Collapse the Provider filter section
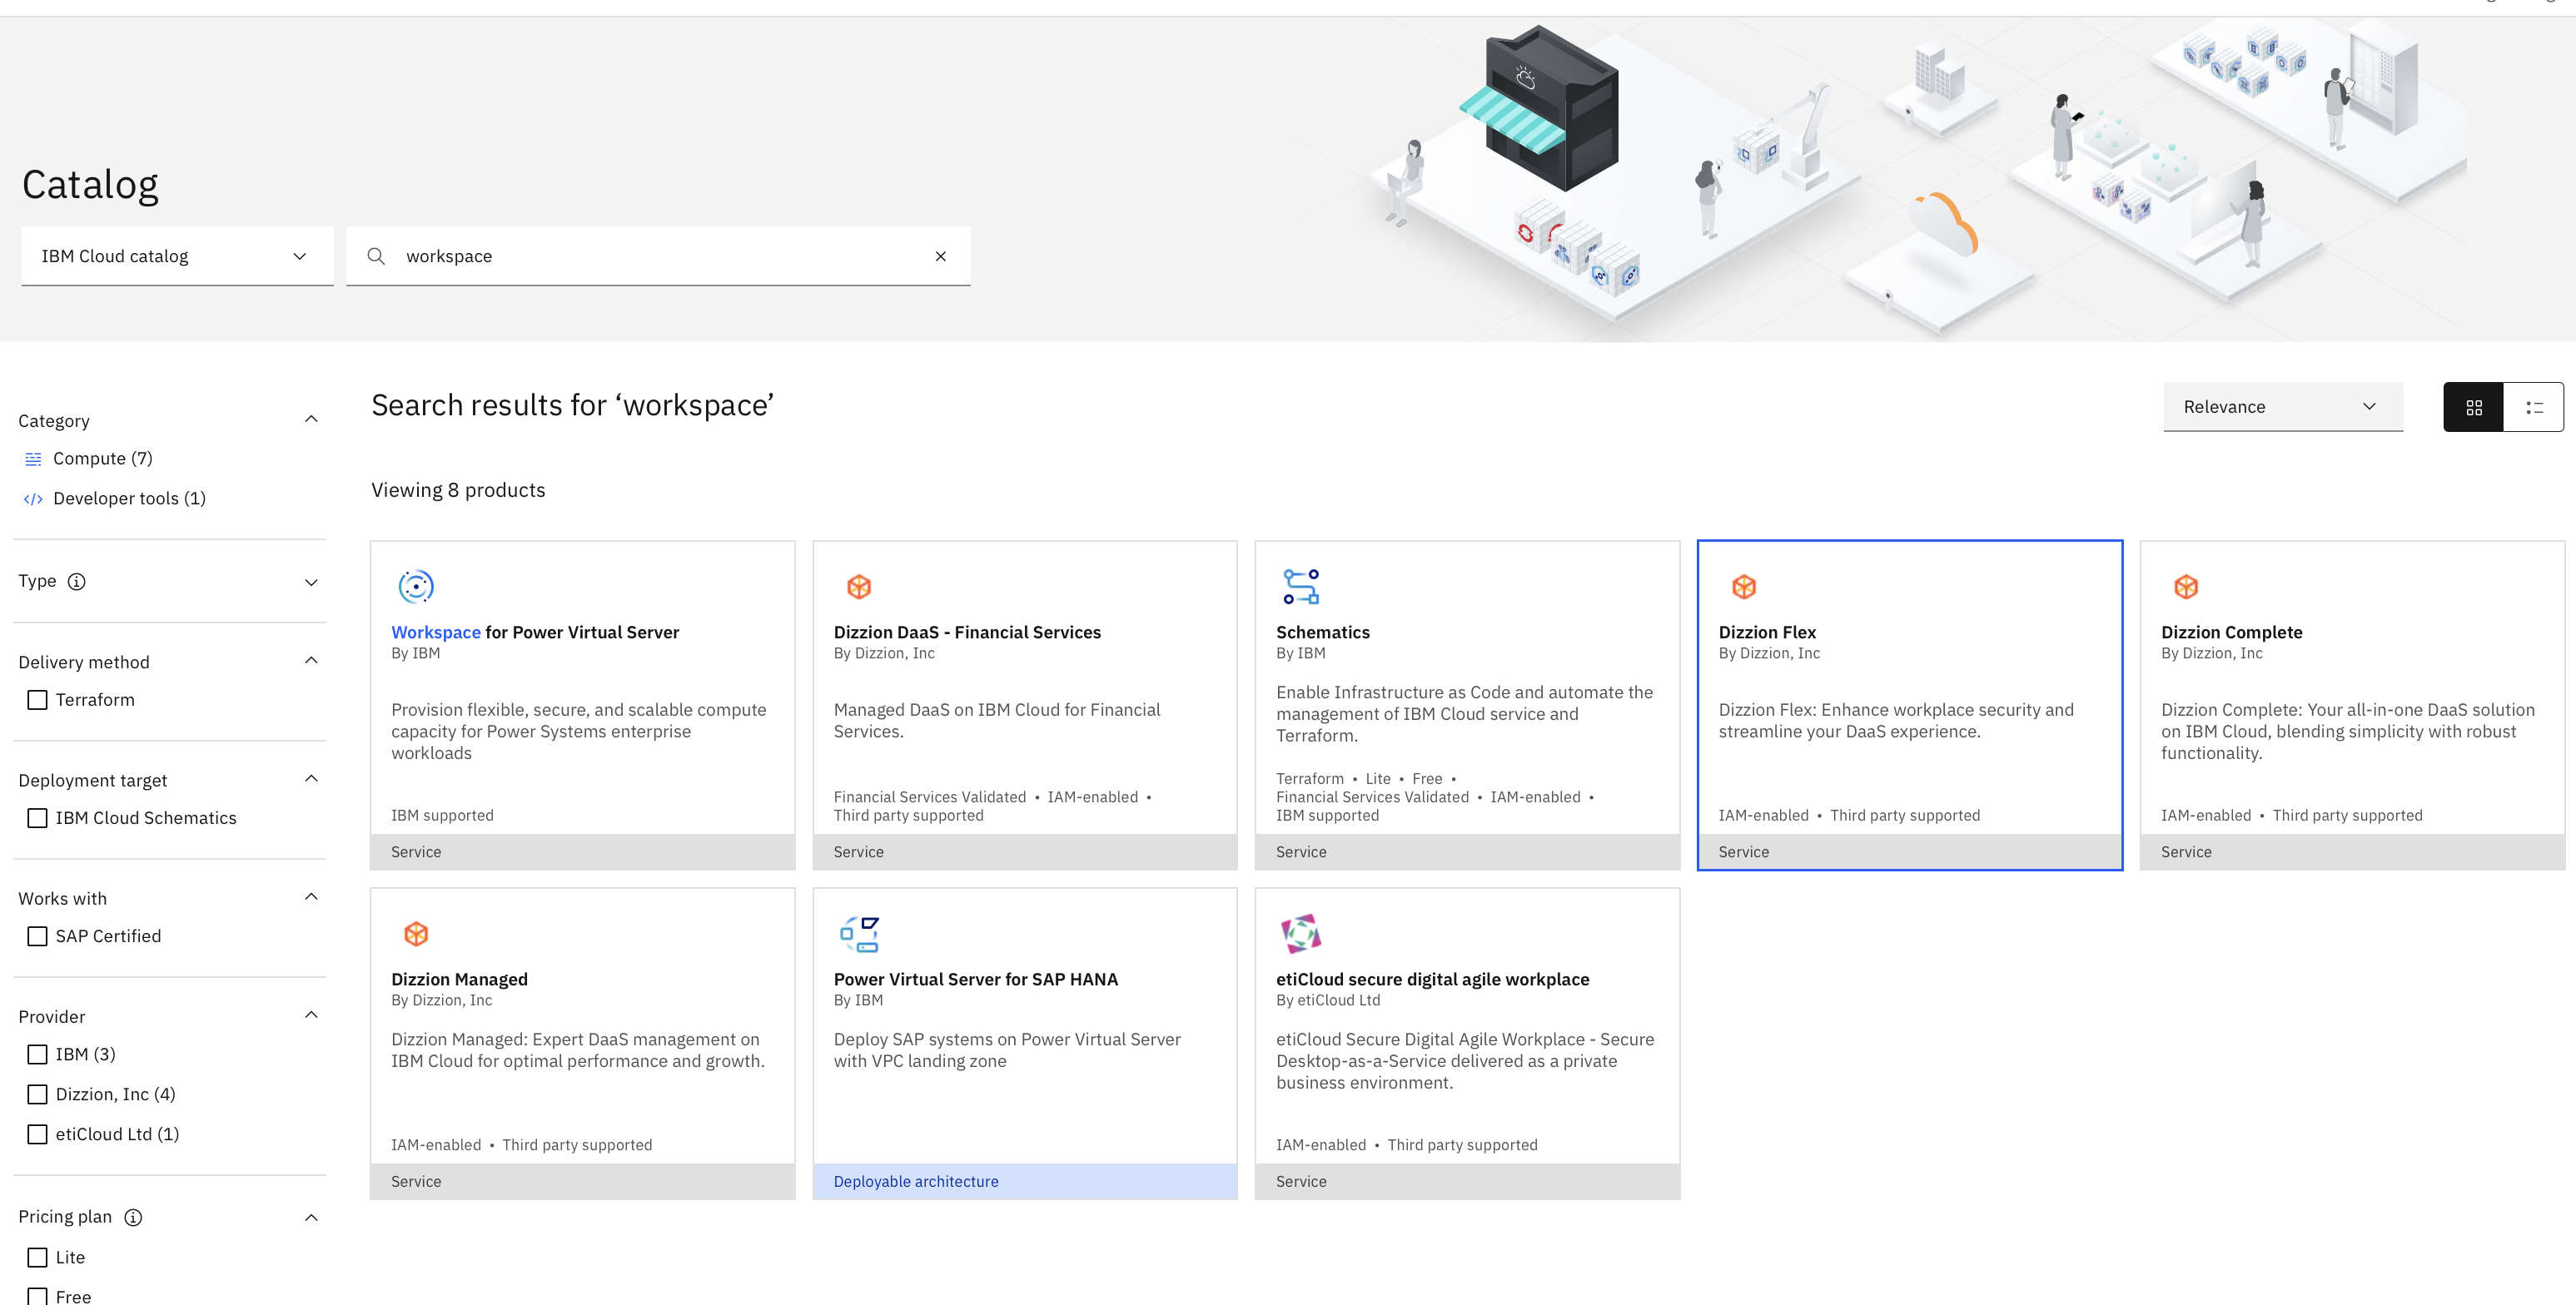Image resolution: width=2576 pixels, height=1305 pixels. click(x=311, y=1014)
